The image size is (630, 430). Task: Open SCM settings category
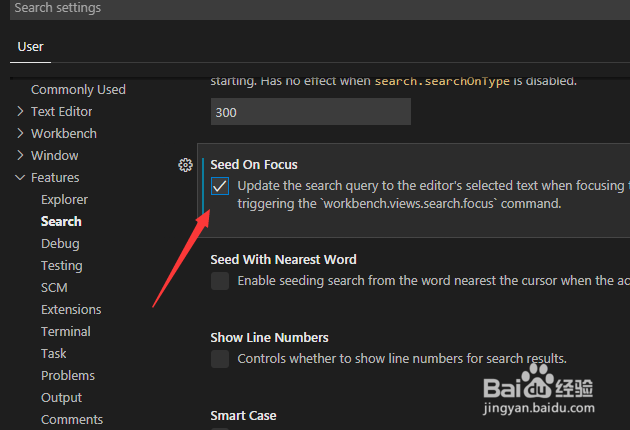[54, 288]
